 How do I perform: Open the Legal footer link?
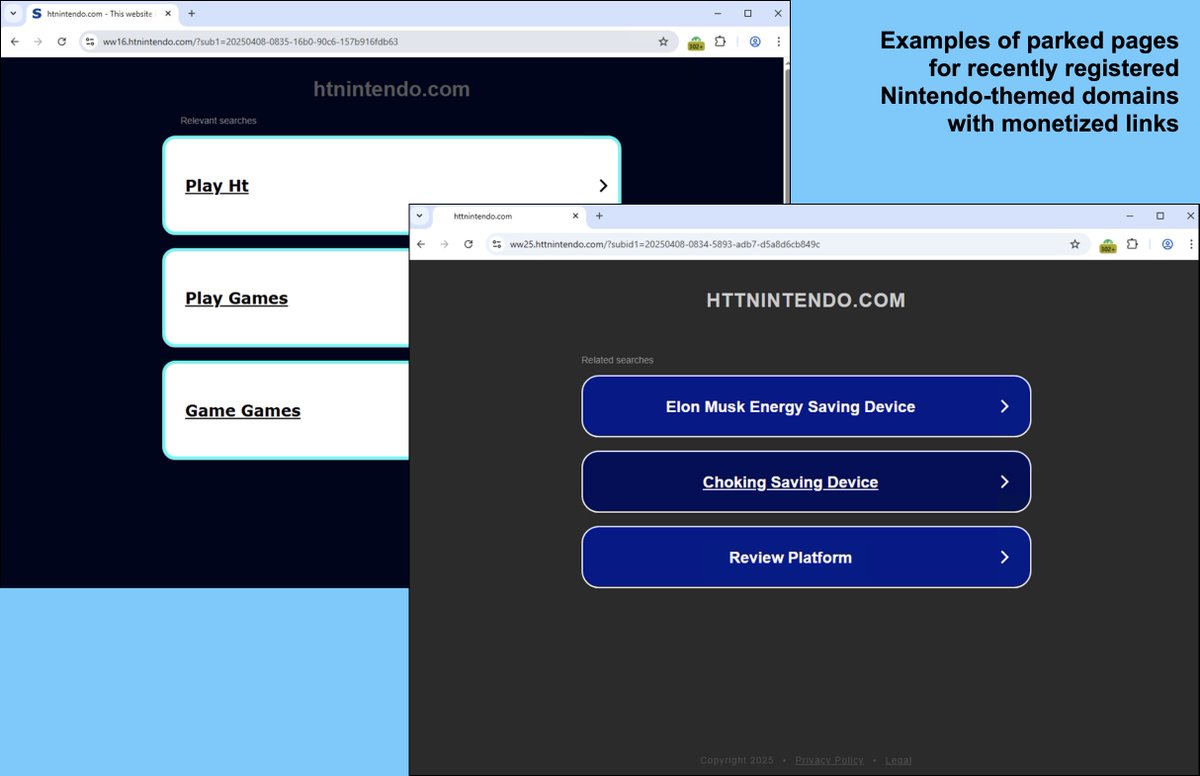[898, 760]
